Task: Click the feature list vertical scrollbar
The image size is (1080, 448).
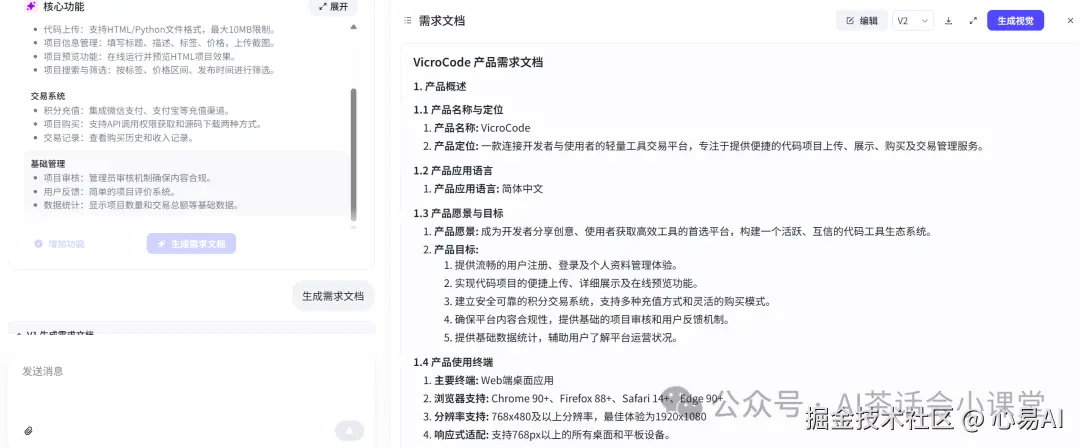Action: [x=354, y=154]
